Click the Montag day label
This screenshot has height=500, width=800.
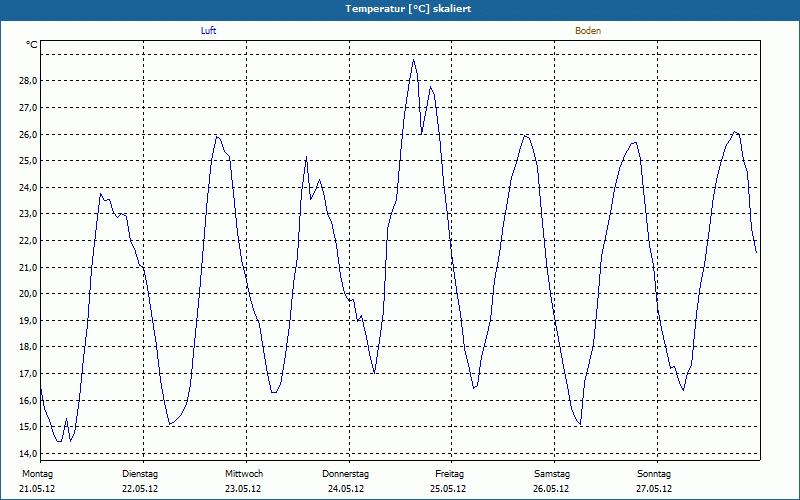[37, 474]
